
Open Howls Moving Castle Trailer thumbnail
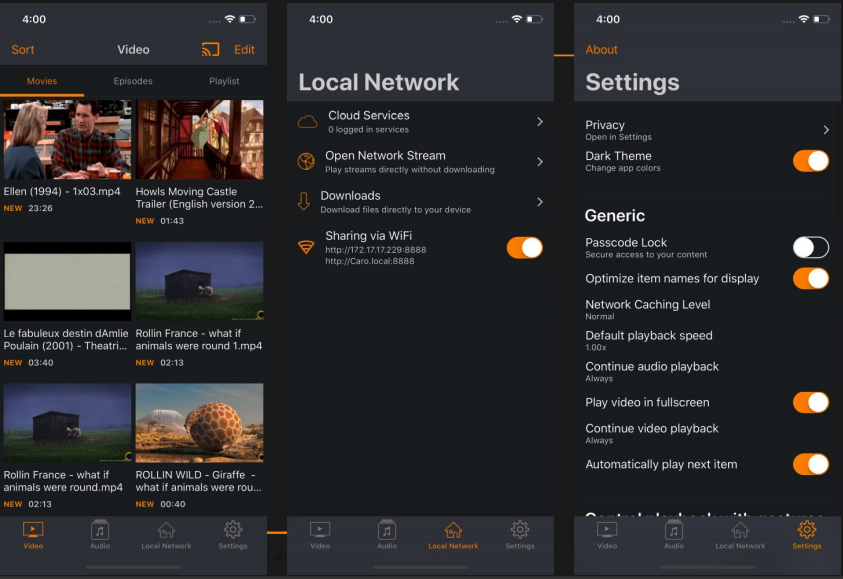[199, 139]
